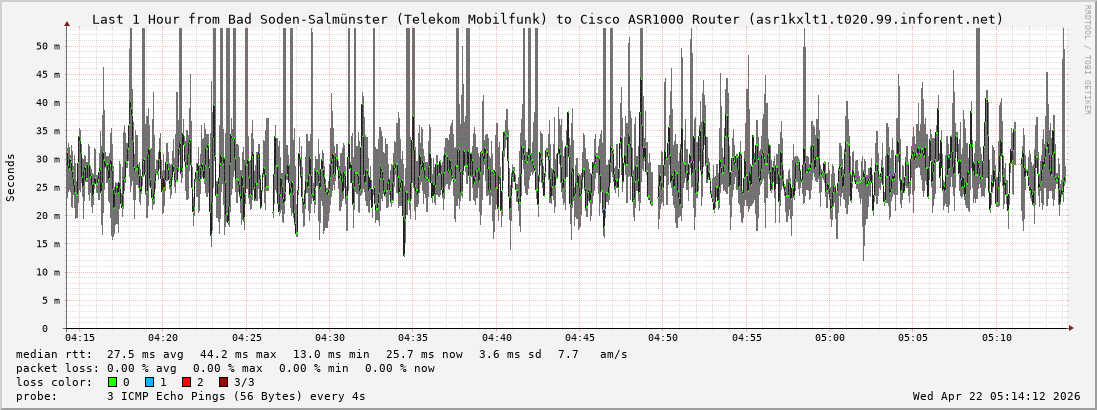Click the RRDTOOL / TOBI OETIKER watermark
The image size is (1097, 410).
pyautogui.click(x=1087, y=60)
